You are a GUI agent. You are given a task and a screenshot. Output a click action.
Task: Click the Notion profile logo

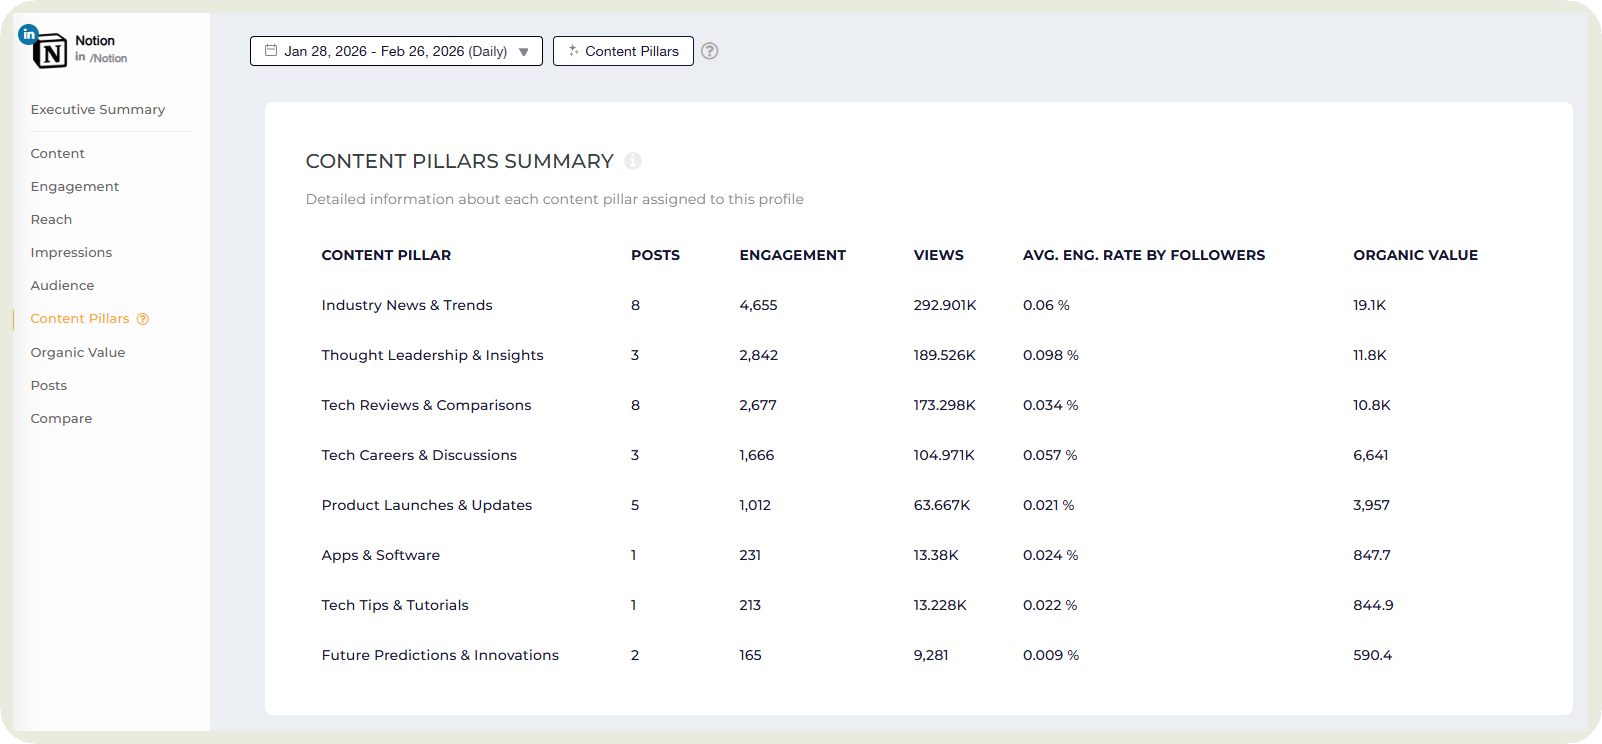(x=50, y=51)
